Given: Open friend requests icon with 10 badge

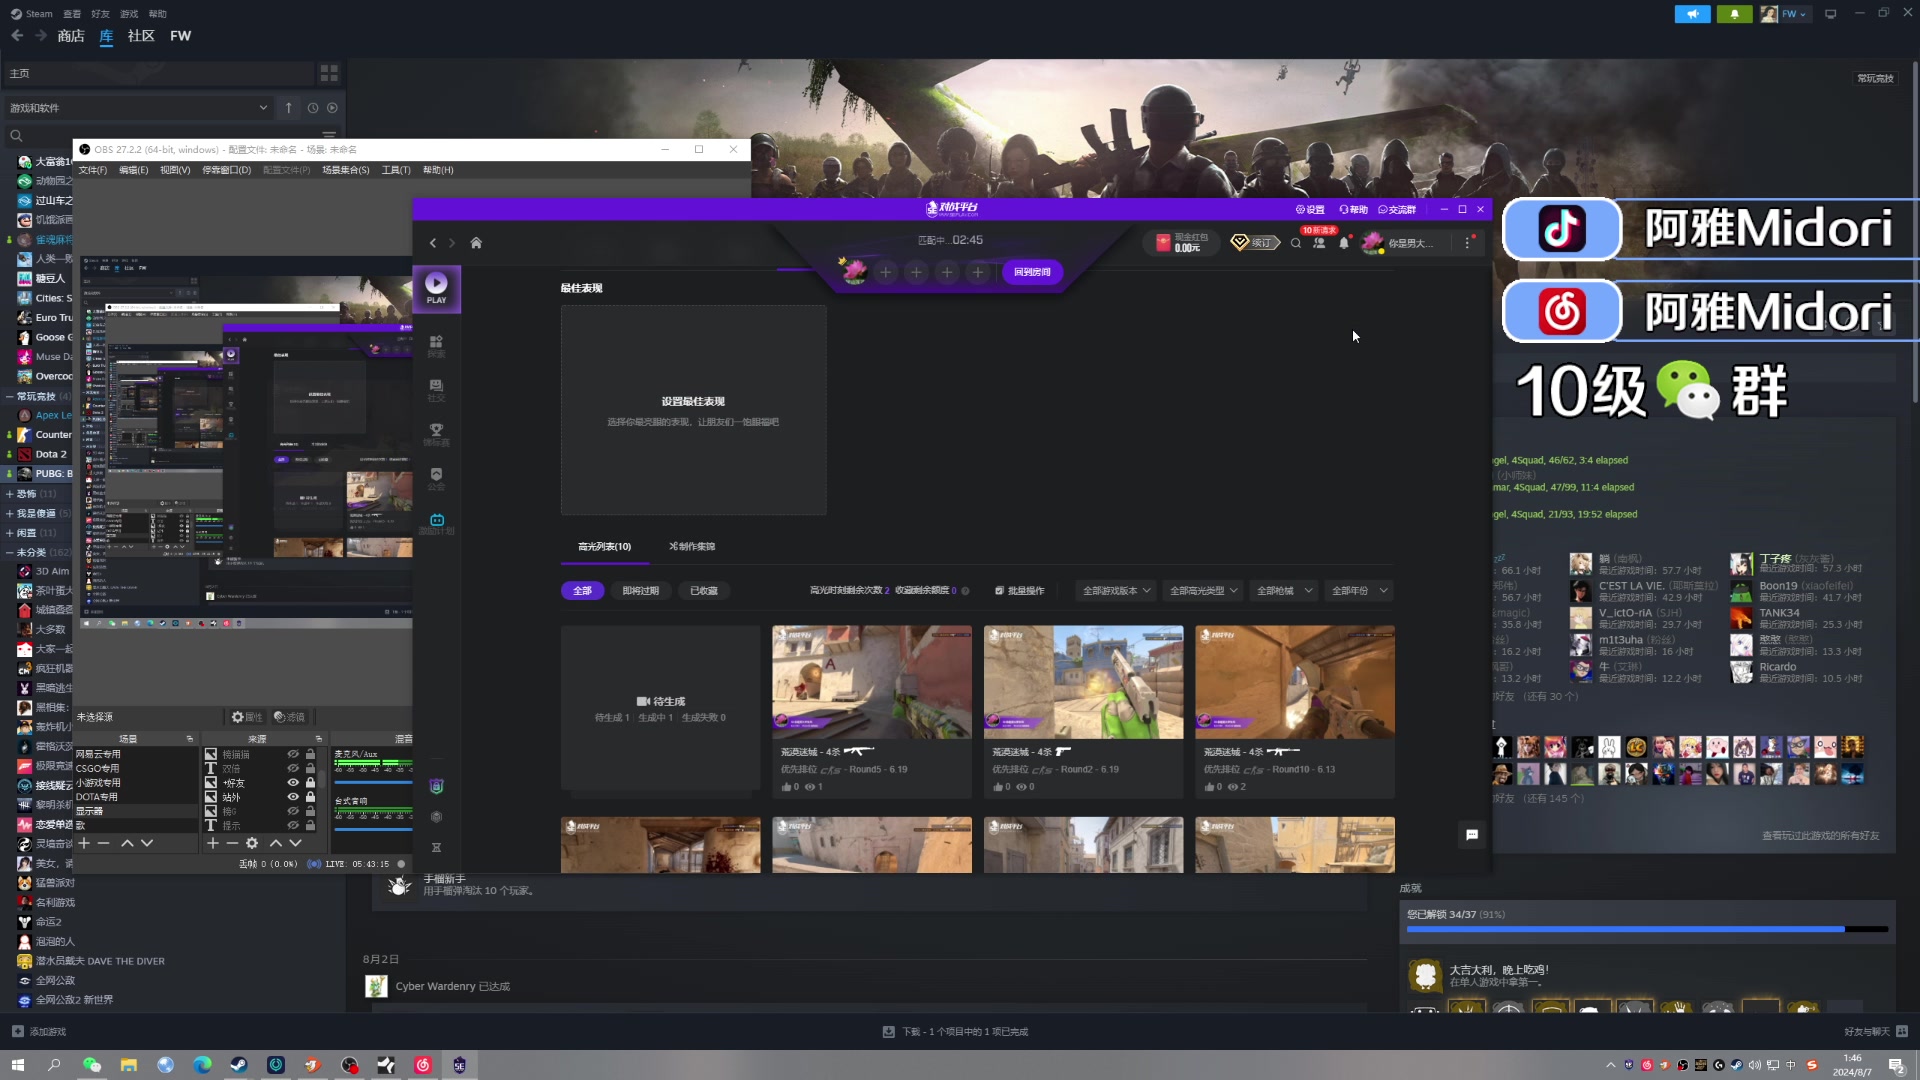Looking at the screenshot, I should tap(1320, 242).
